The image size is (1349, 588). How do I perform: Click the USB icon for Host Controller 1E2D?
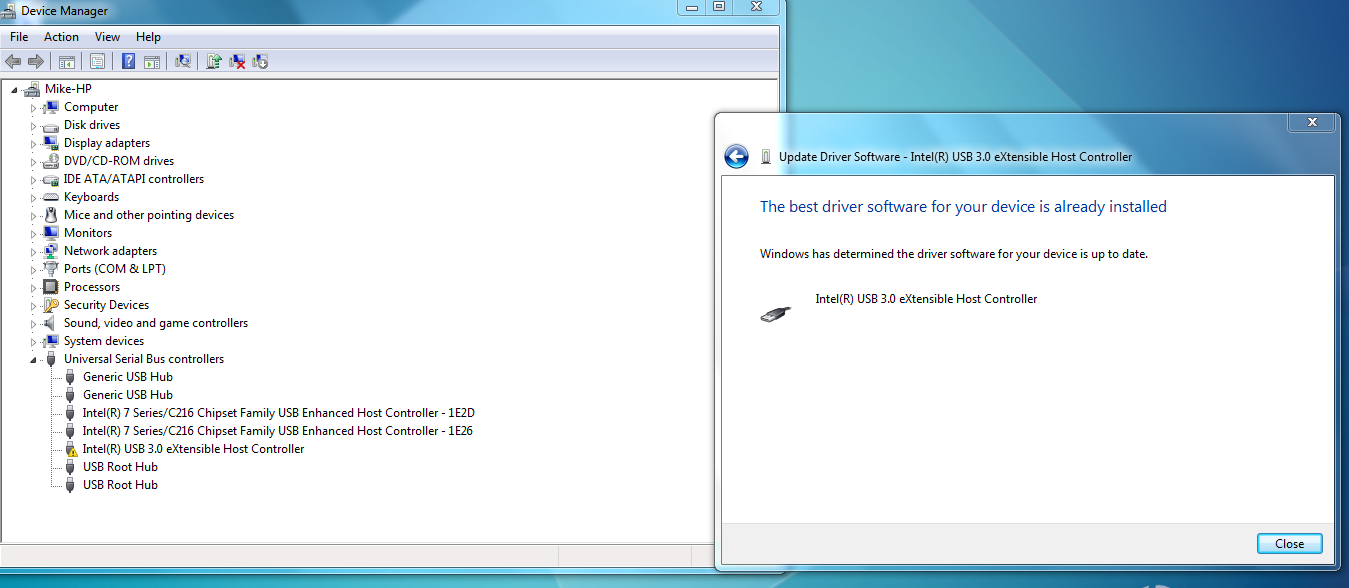point(70,413)
